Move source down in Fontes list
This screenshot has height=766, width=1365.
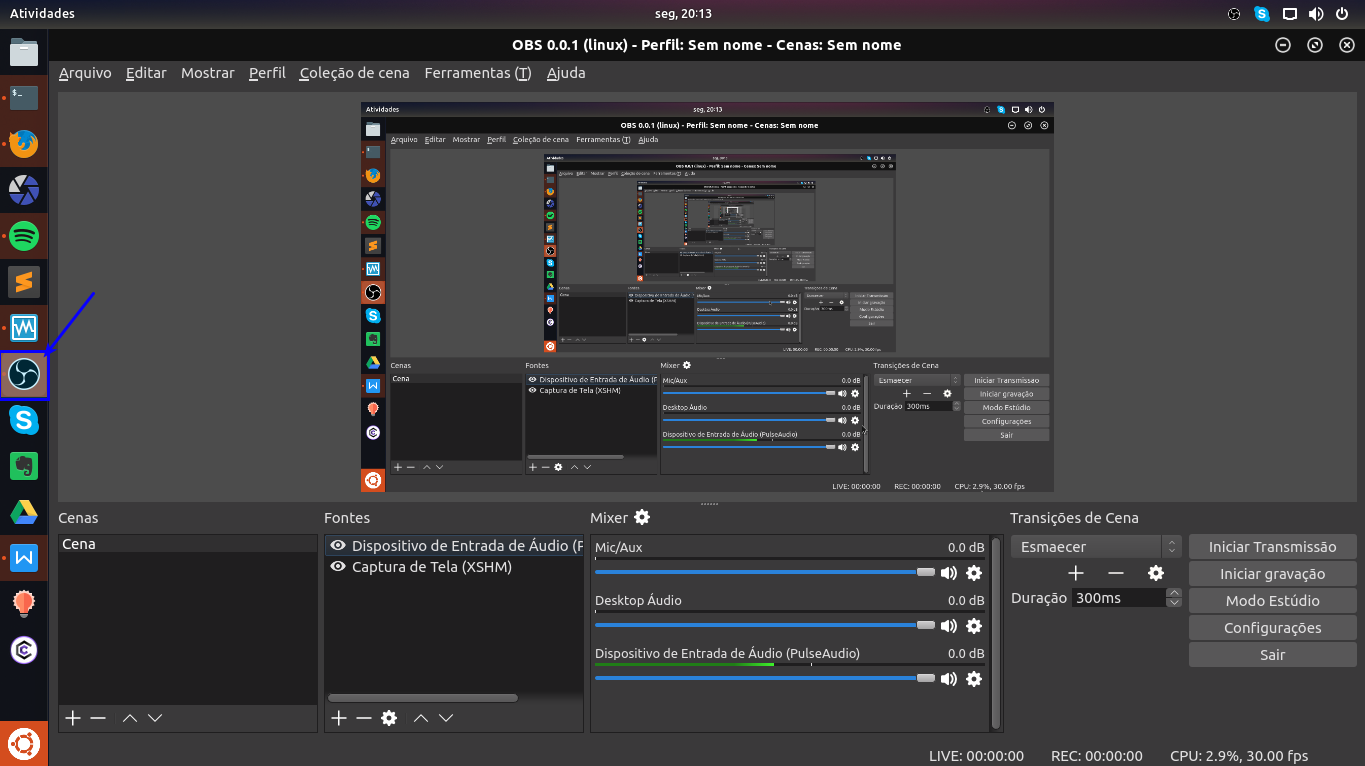(x=446, y=718)
